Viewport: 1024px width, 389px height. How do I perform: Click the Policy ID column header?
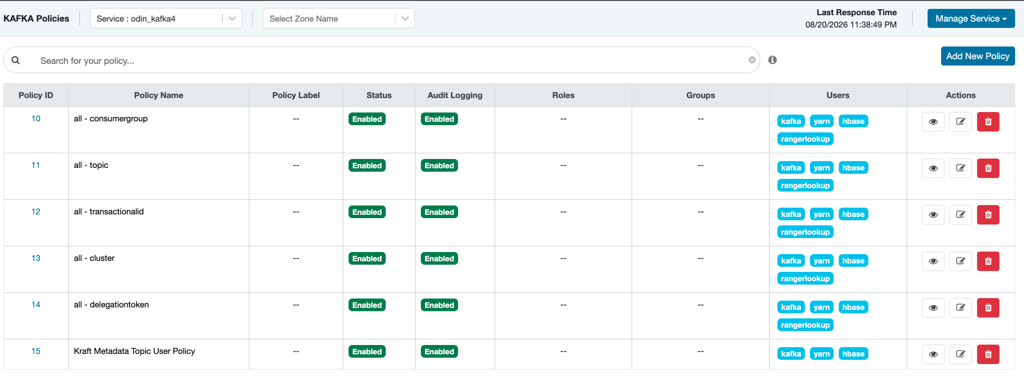tap(36, 95)
